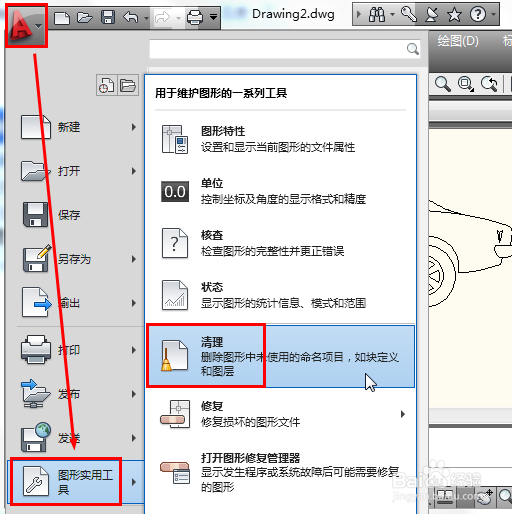Click the key subscription center icon
512x514 pixels.
click(409, 15)
